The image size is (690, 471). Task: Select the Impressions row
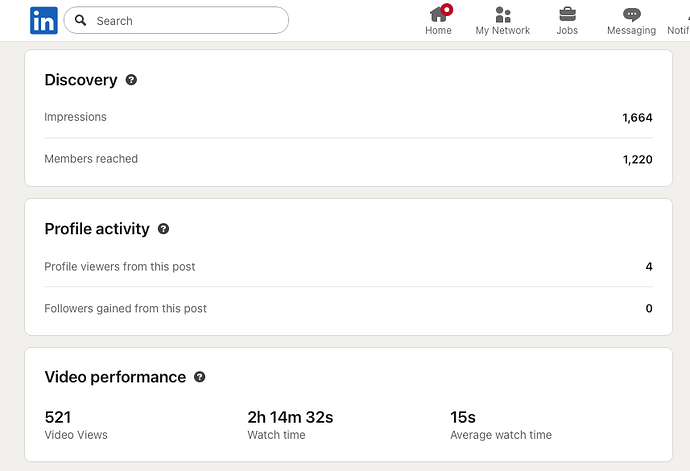(x=349, y=118)
